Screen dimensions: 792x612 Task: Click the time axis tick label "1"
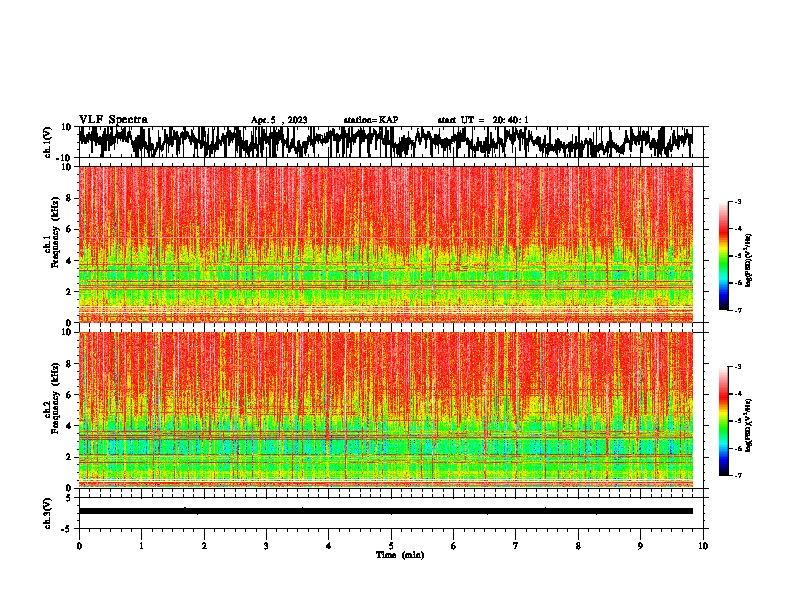[x=141, y=546]
